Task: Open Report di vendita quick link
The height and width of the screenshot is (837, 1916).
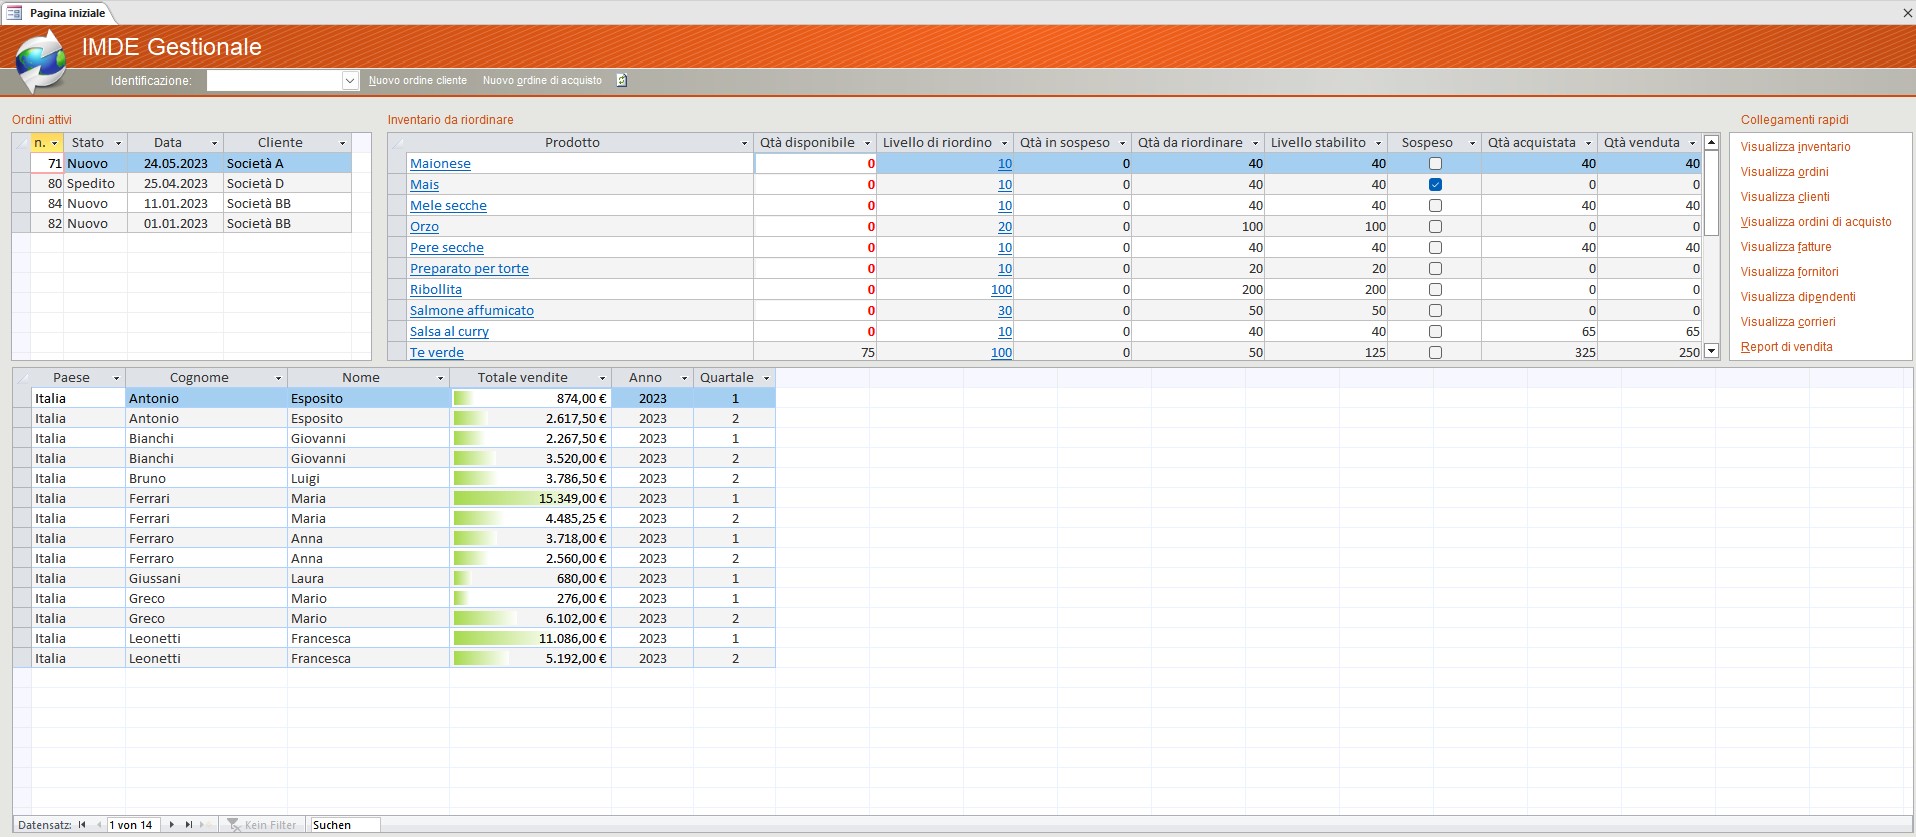Action: [1786, 347]
